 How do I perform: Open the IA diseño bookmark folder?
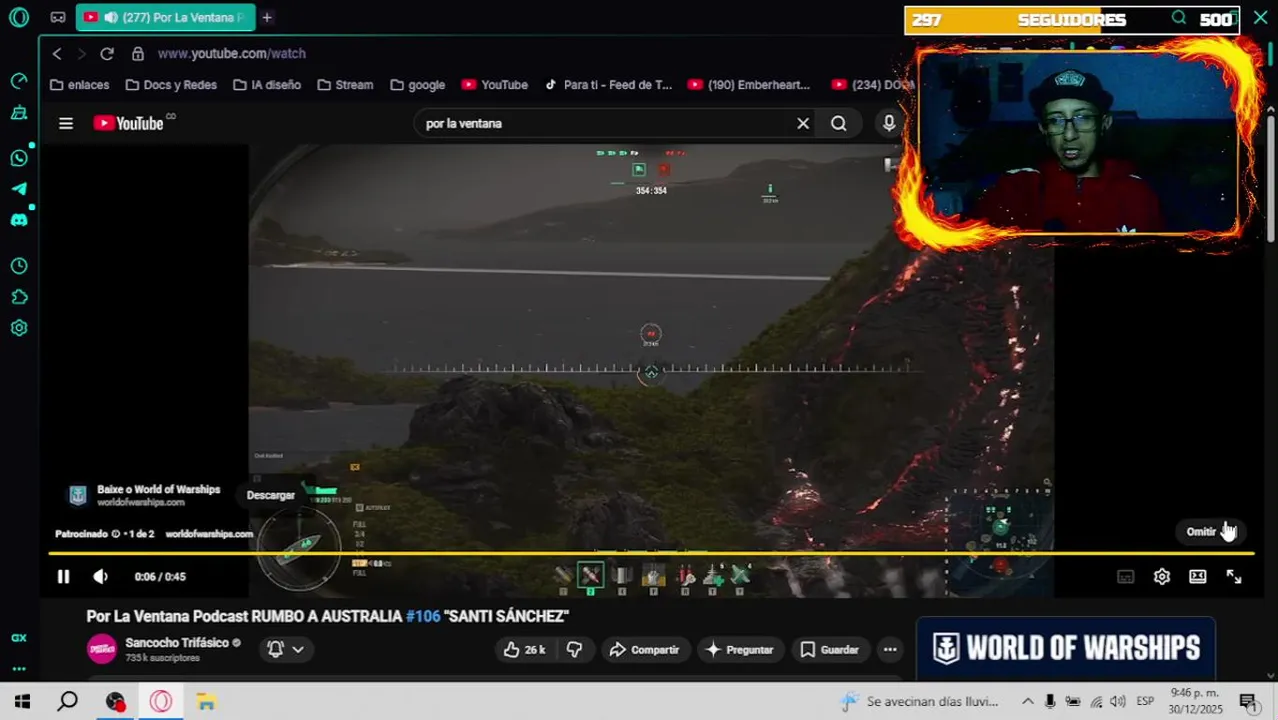coord(267,85)
